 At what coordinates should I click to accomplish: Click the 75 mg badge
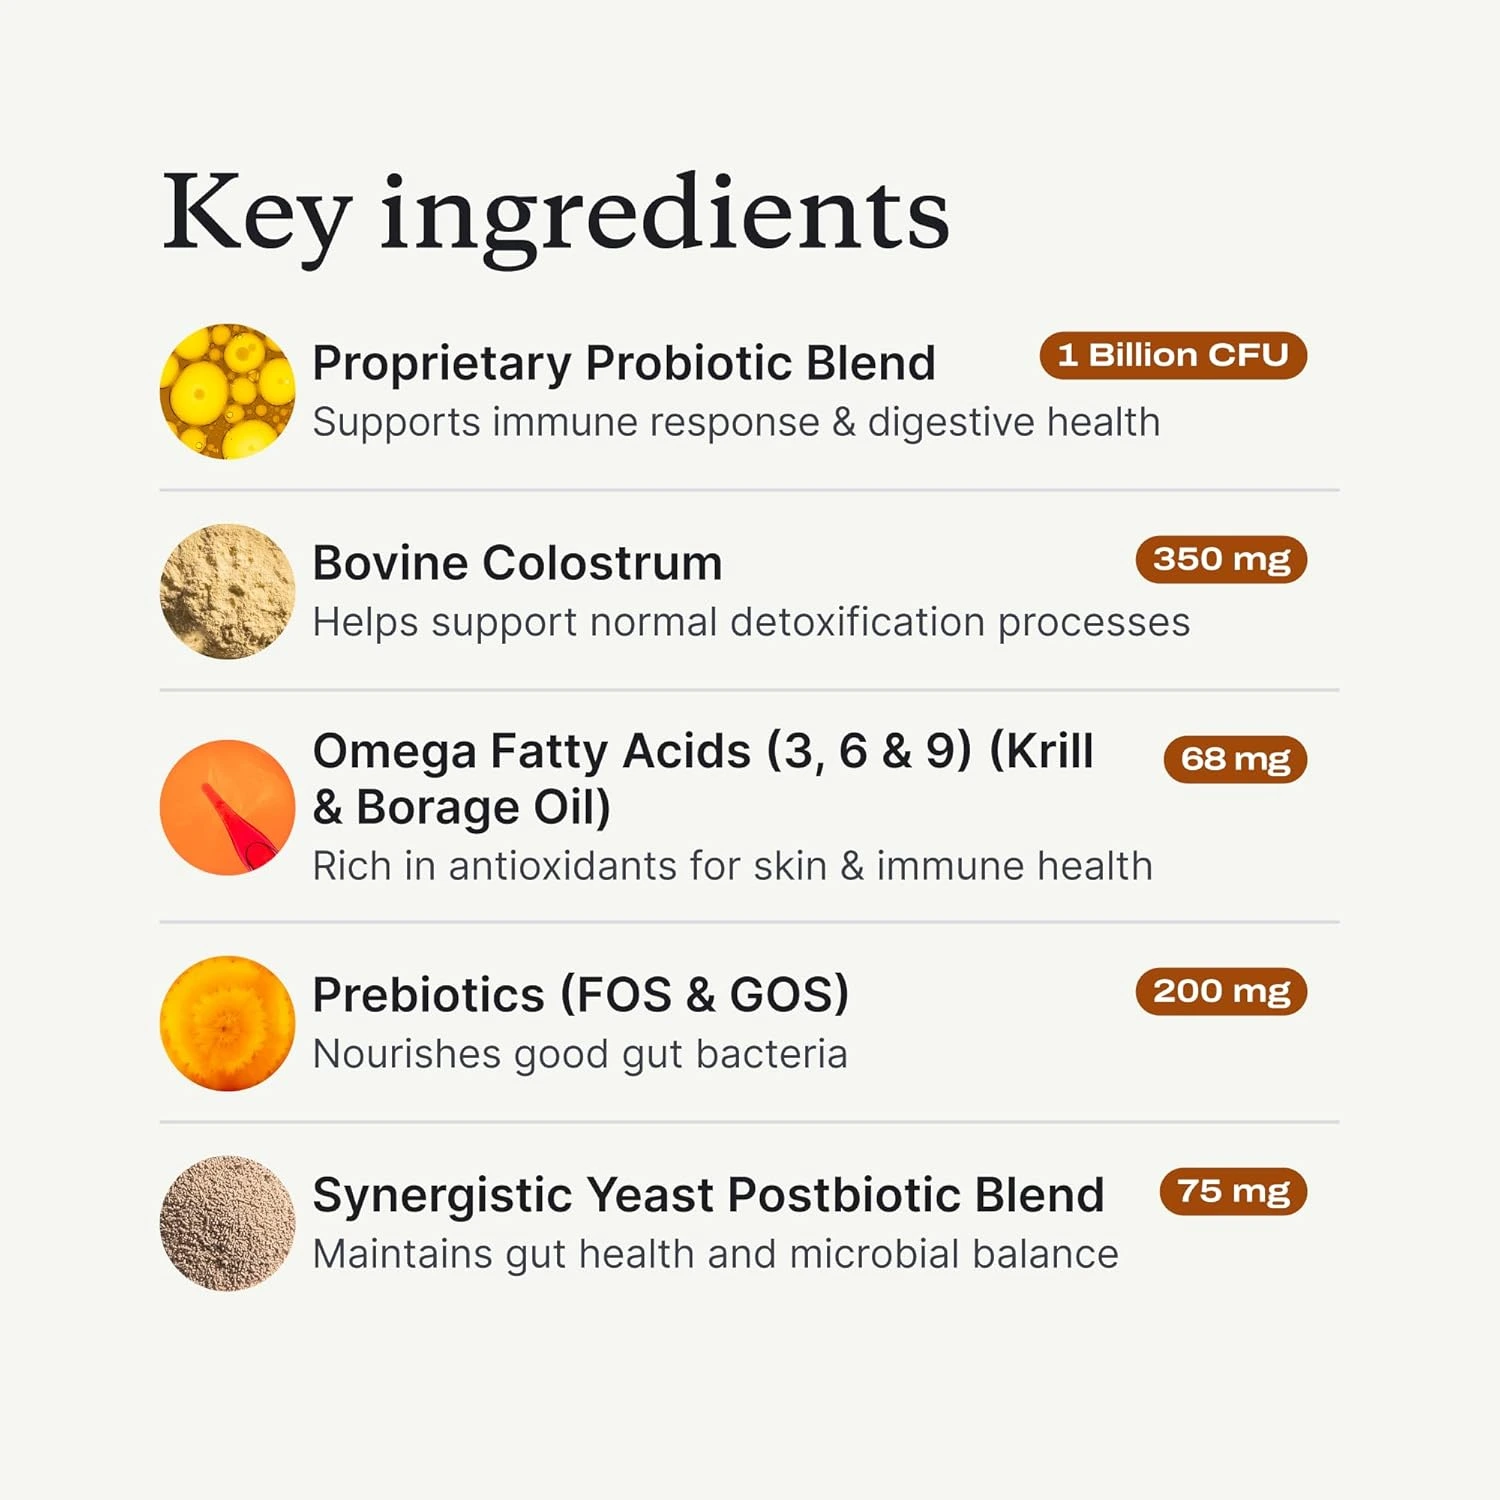(x=1233, y=1191)
